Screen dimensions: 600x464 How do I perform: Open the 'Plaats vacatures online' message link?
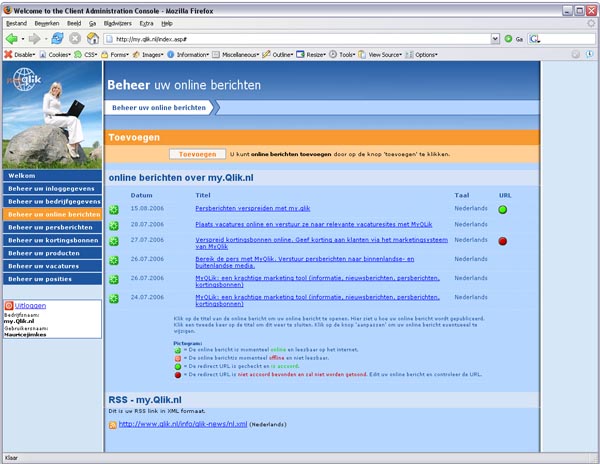tap(314, 226)
